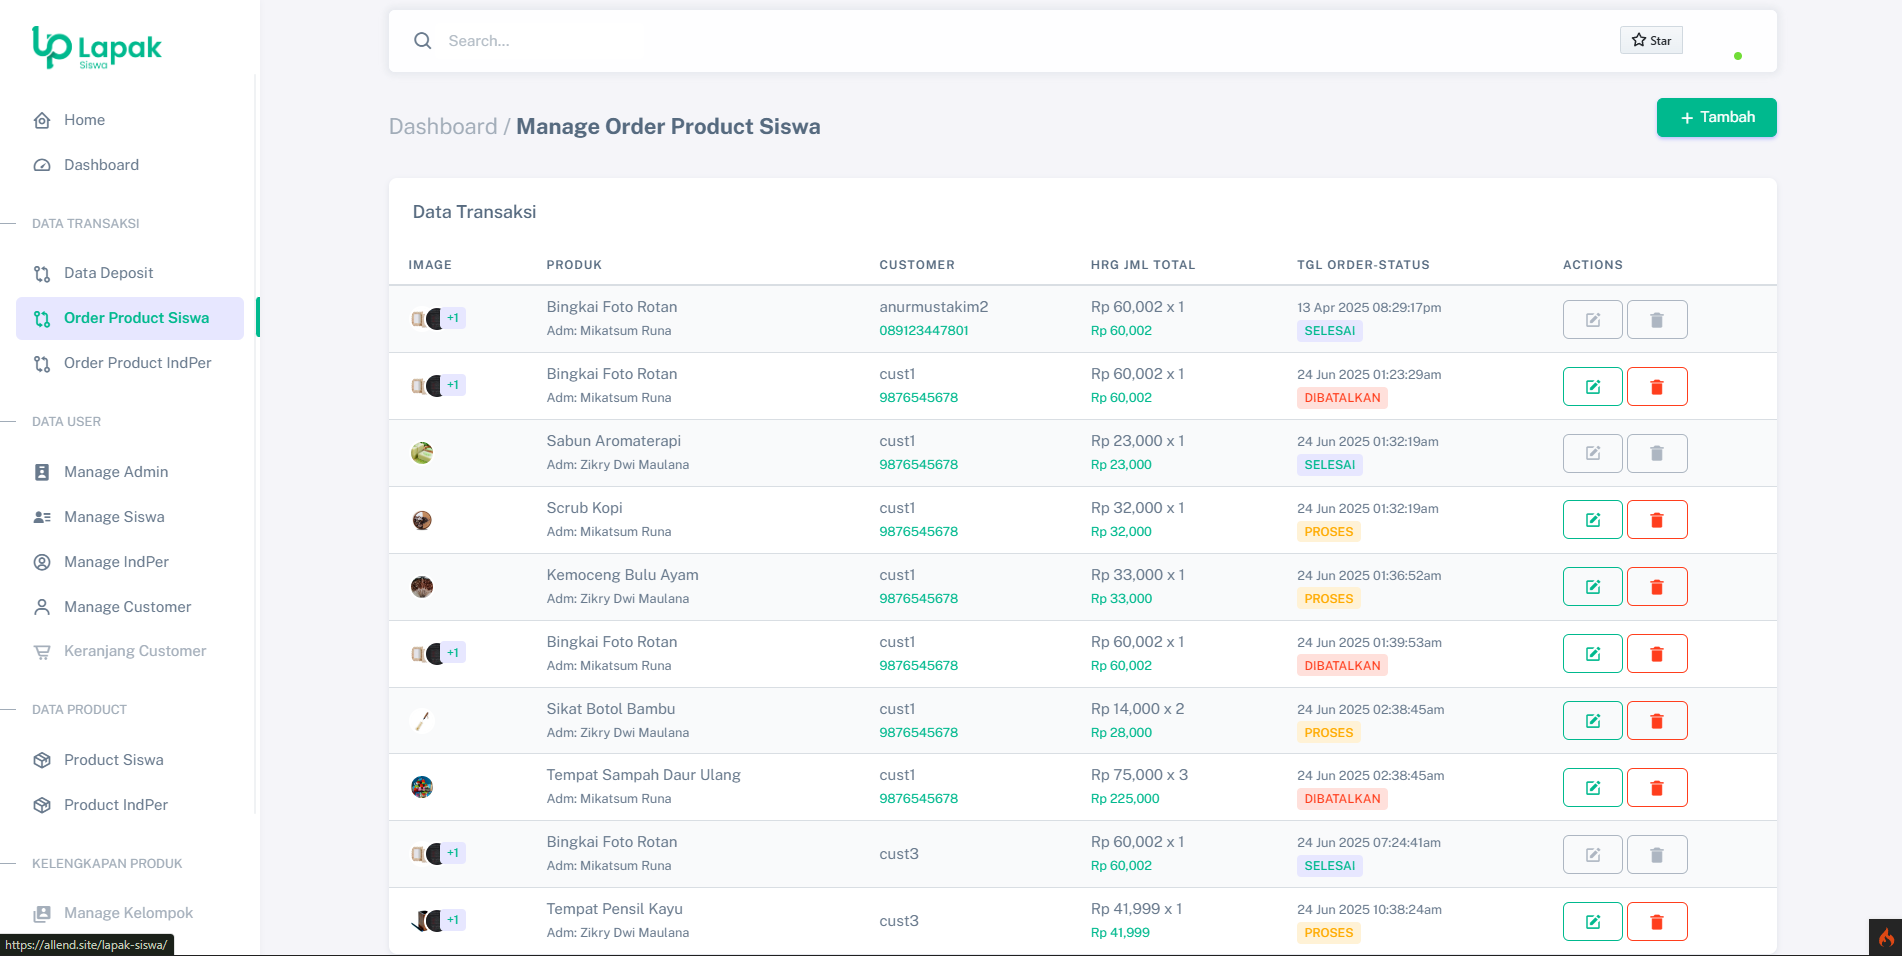Click the Dashboard breadcrumb link
Viewport: 1902px width, 956px height.
[x=442, y=127]
